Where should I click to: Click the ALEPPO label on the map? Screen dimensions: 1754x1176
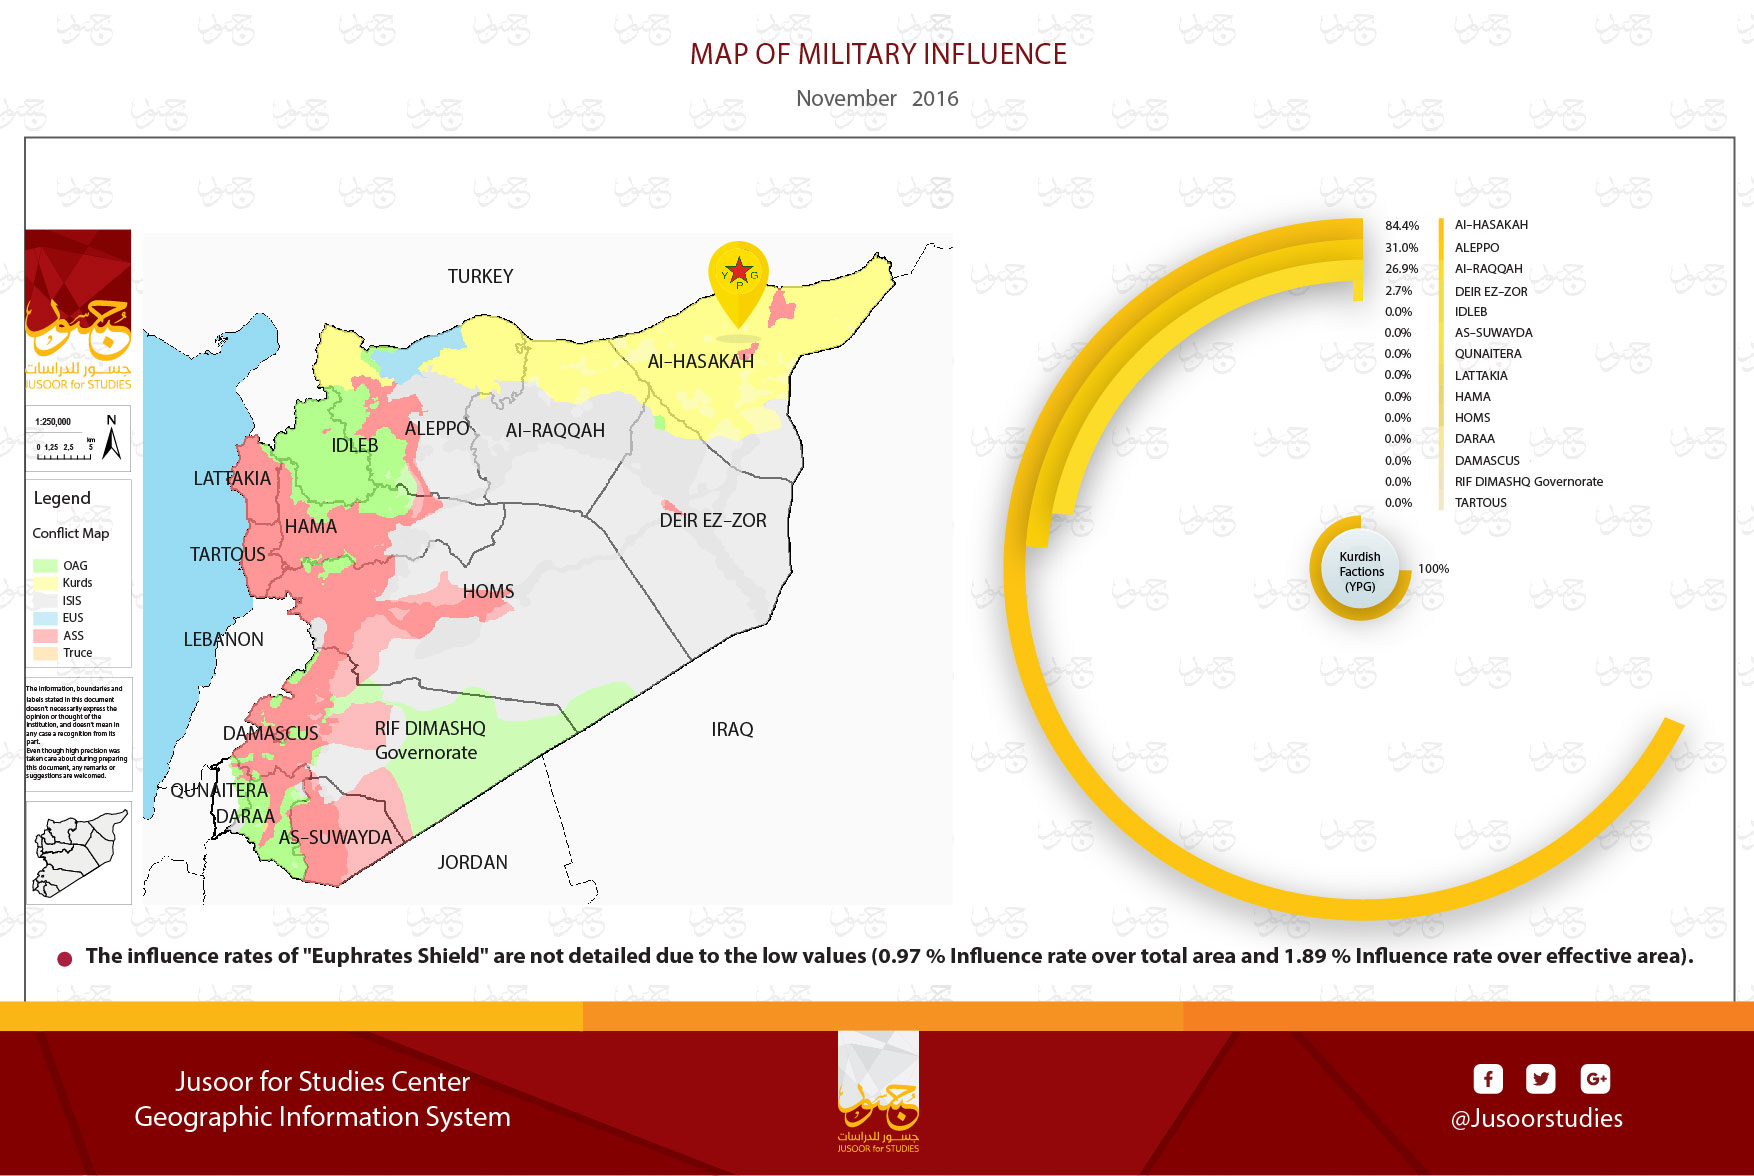[437, 428]
